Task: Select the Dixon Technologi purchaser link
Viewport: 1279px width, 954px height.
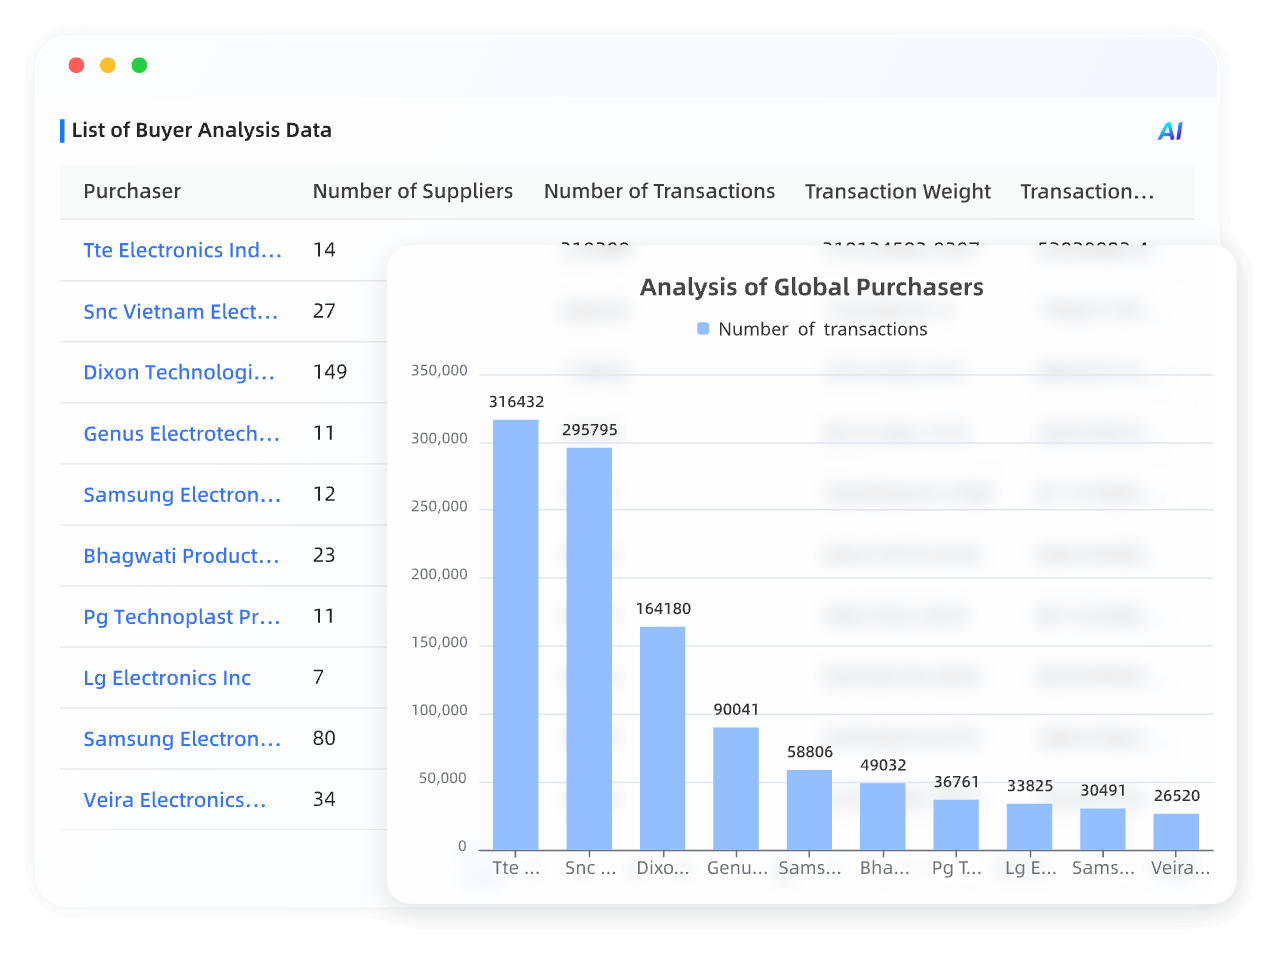Action: (178, 372)
